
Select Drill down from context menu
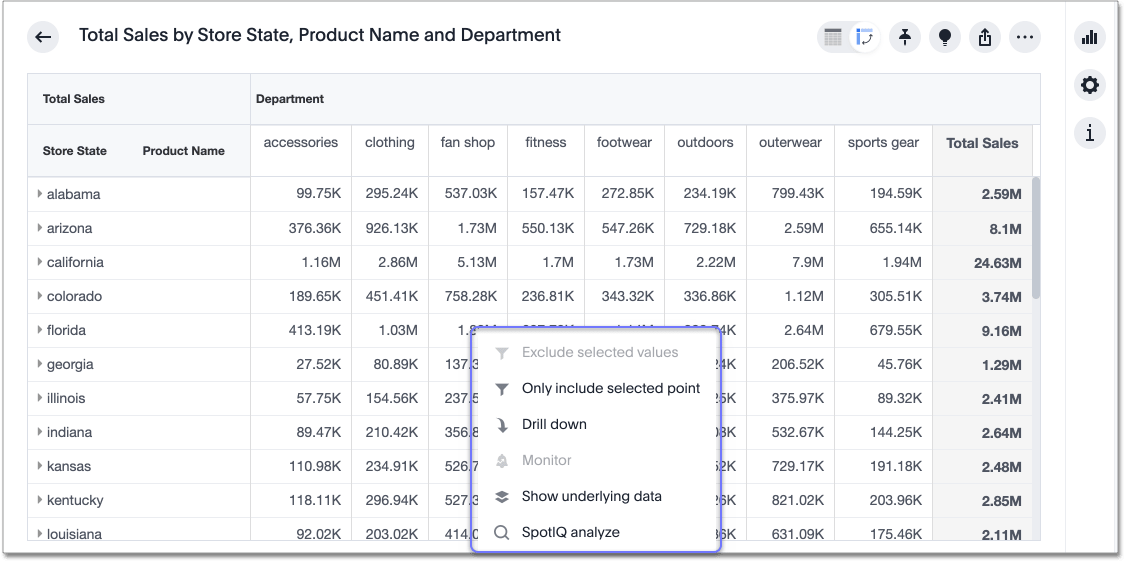coord(554,424)
